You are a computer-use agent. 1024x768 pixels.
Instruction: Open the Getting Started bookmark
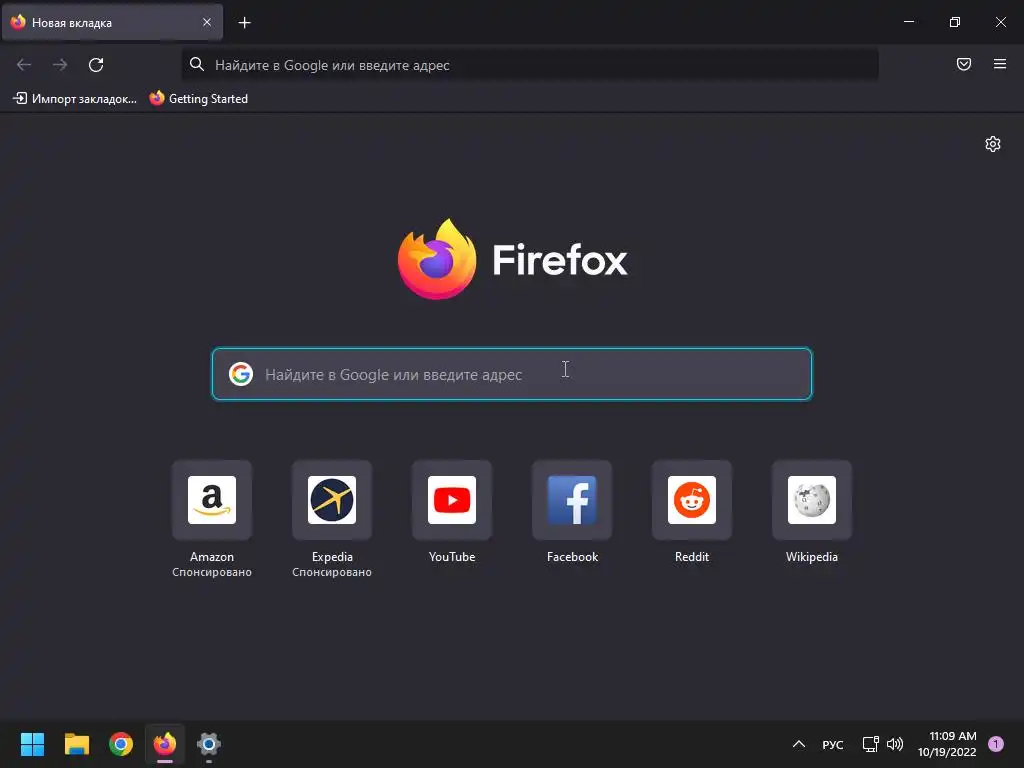(199, 99)
